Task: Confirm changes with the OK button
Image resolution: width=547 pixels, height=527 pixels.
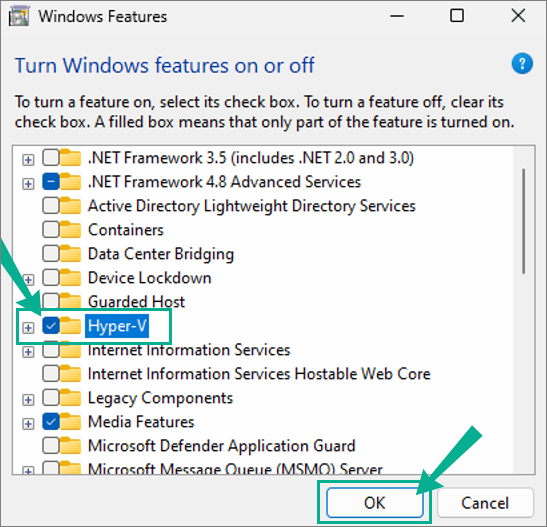Action: pyautogui.click(x=375, y=503)
